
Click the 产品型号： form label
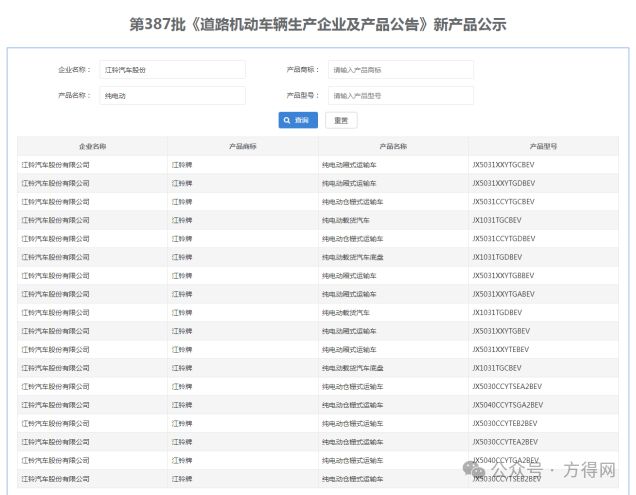pyautogui.click(x=303, y=95)
